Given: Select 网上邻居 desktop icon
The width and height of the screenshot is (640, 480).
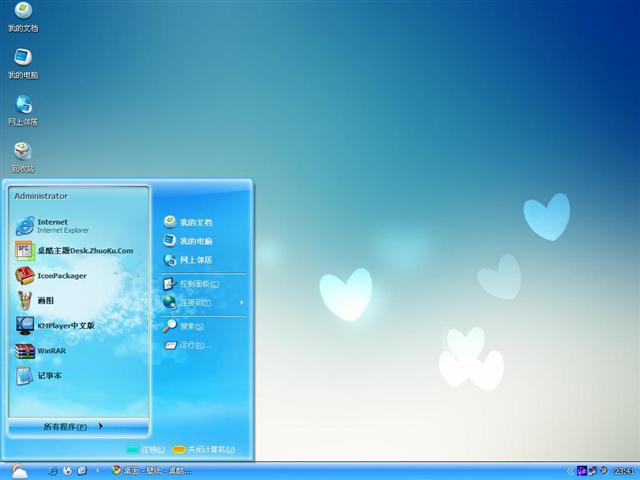Looking at the screenshot, I should point(23,111).
